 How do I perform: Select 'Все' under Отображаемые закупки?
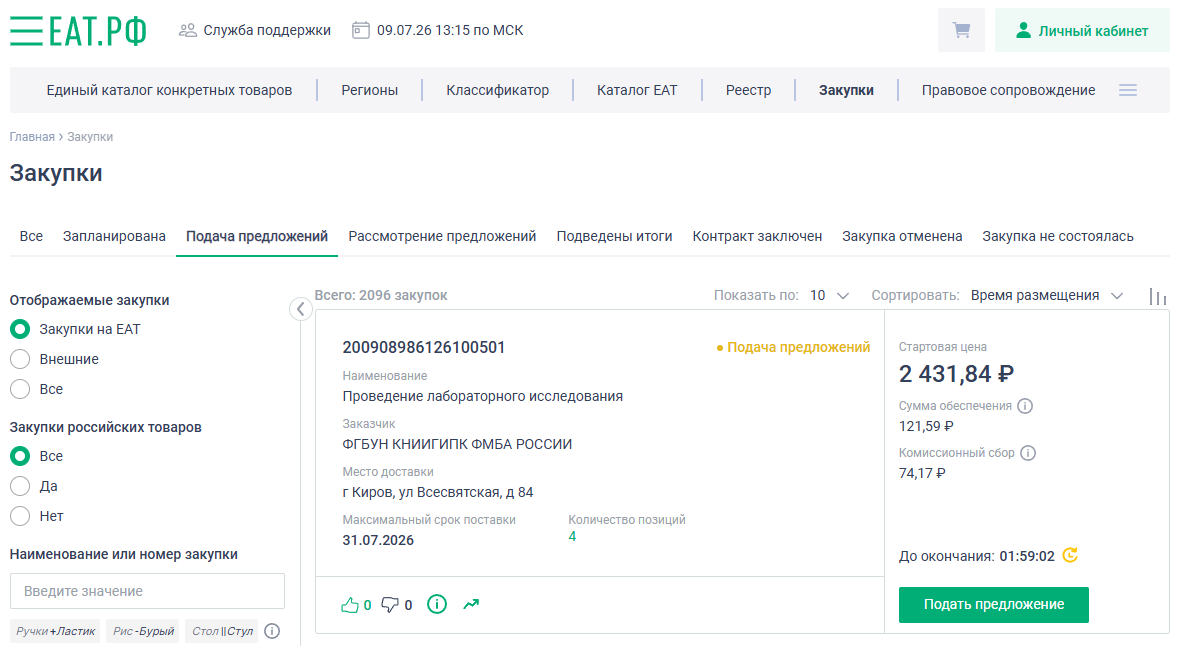point(20,390)
